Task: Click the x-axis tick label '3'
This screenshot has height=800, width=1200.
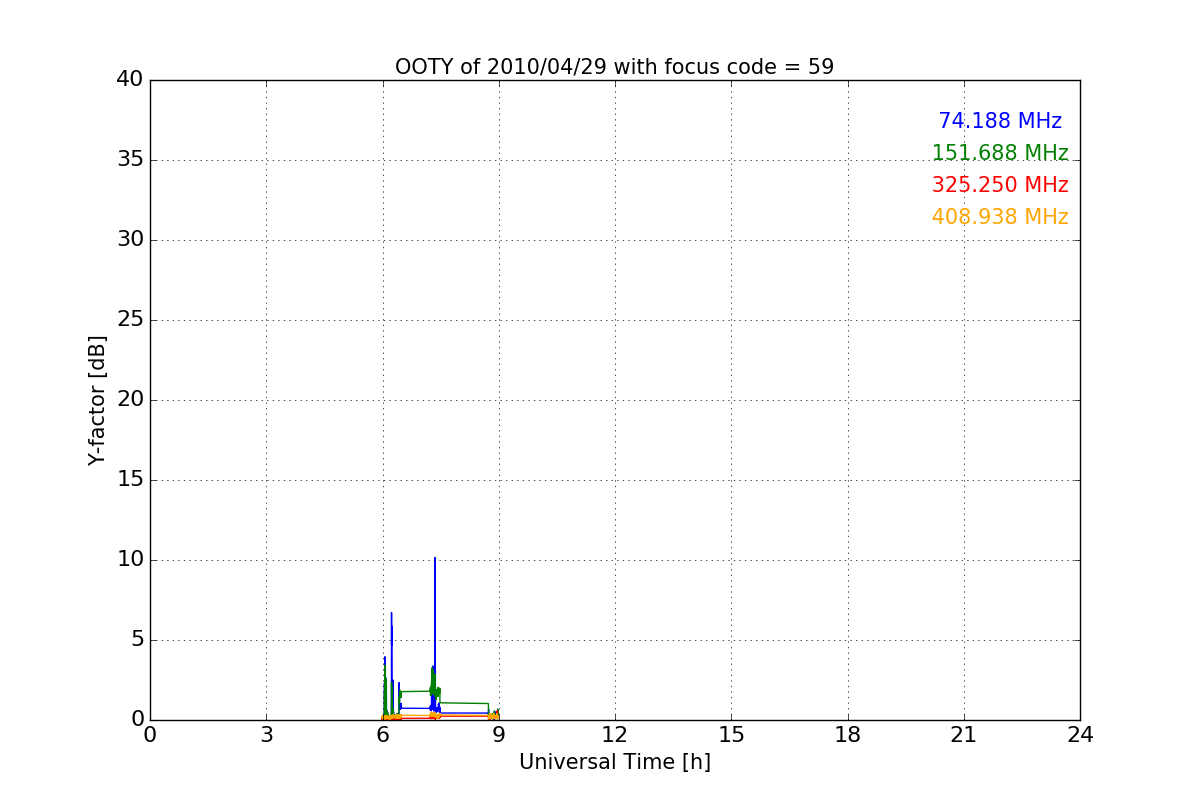Action: click(x=266, y=734)
